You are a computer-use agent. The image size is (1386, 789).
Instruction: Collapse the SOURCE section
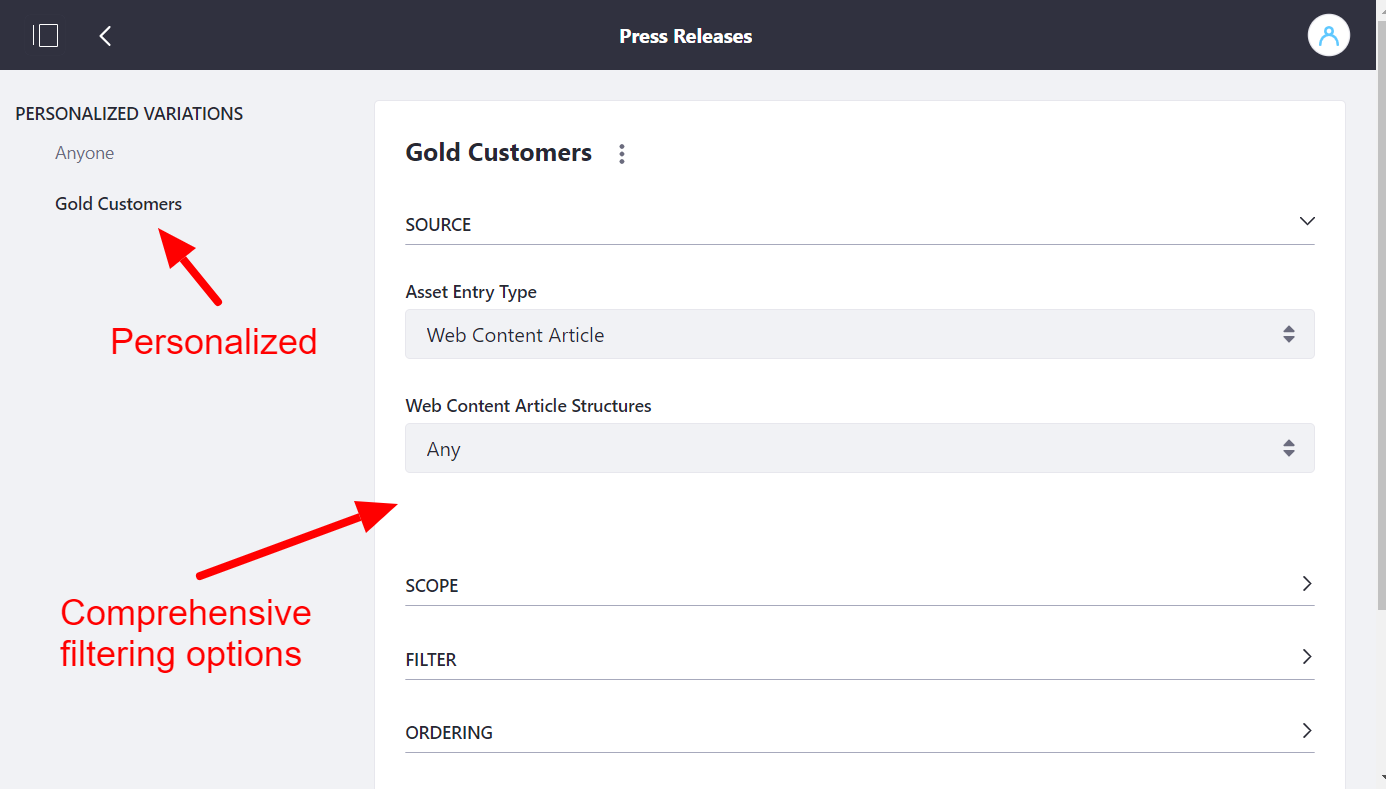pyautogui.click(x=1306, y=221)
